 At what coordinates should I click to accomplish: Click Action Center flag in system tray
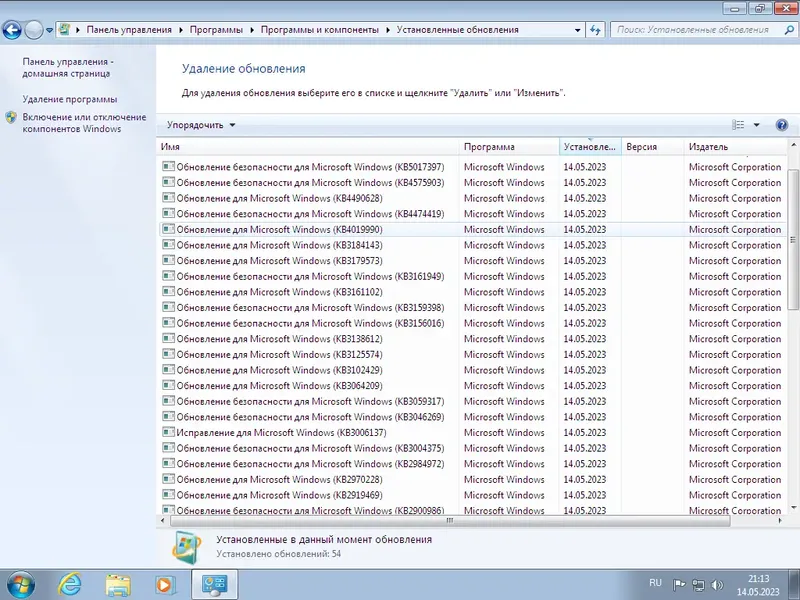pyautogui.click(x=679, y=585)
